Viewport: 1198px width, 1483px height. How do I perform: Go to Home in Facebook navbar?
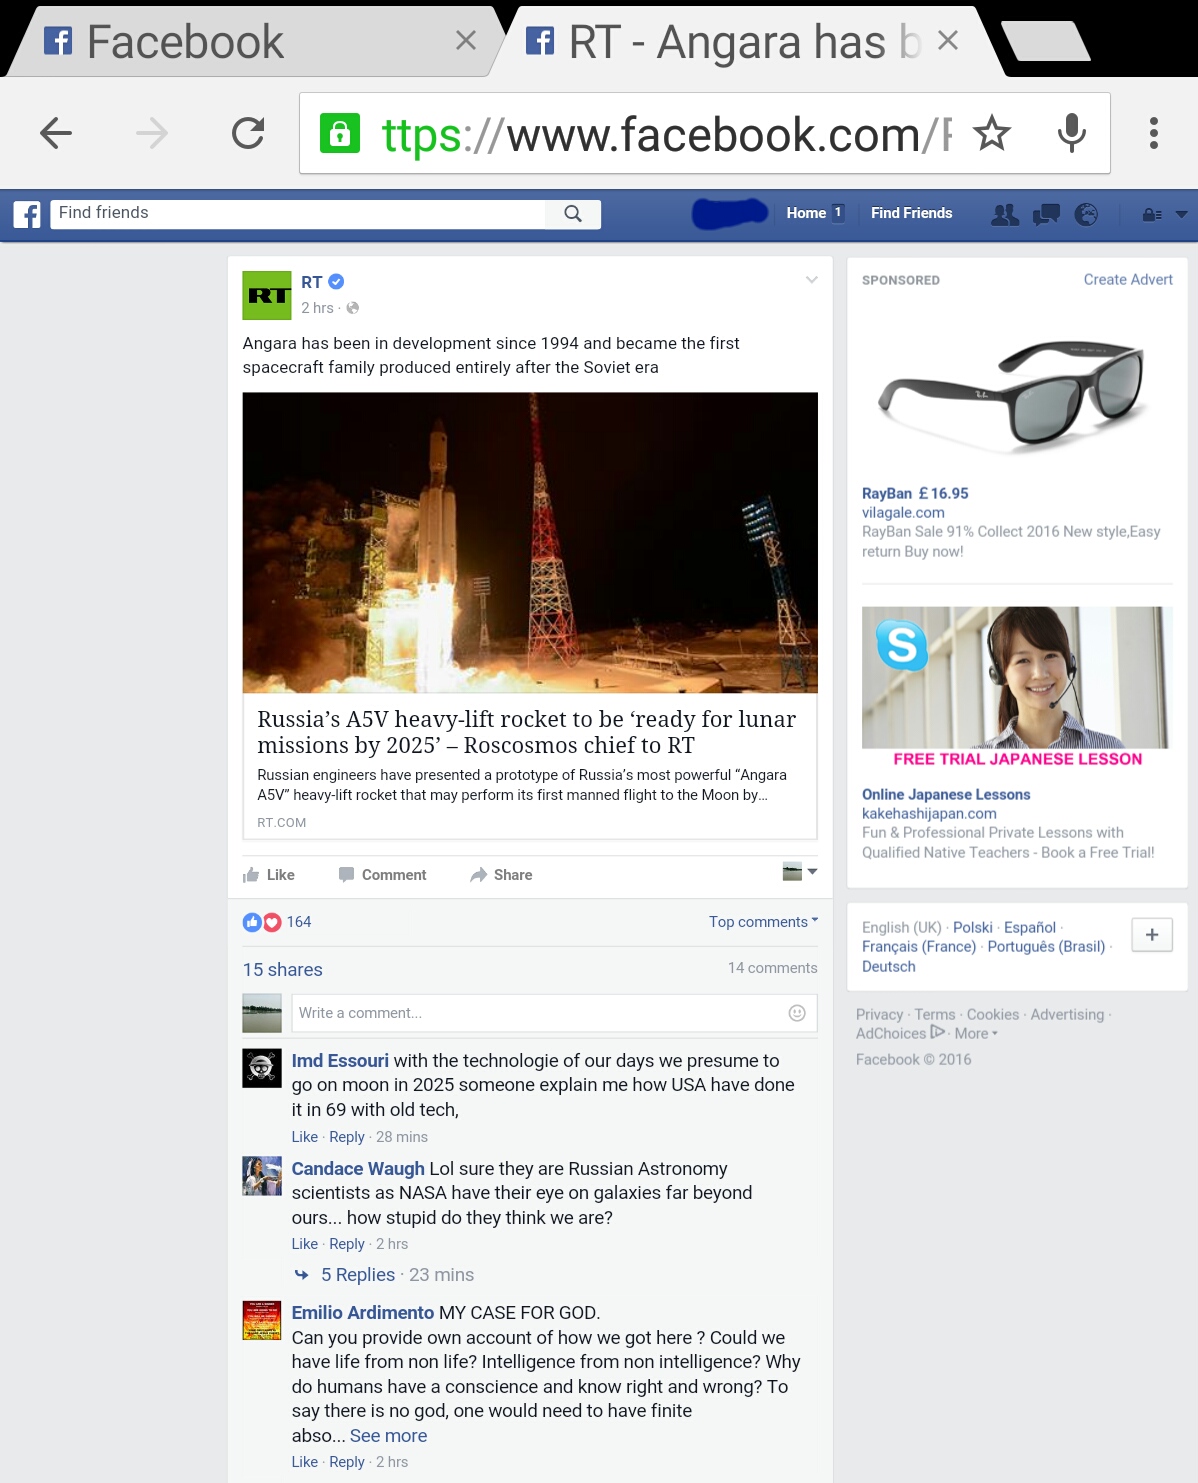point(806,213)
